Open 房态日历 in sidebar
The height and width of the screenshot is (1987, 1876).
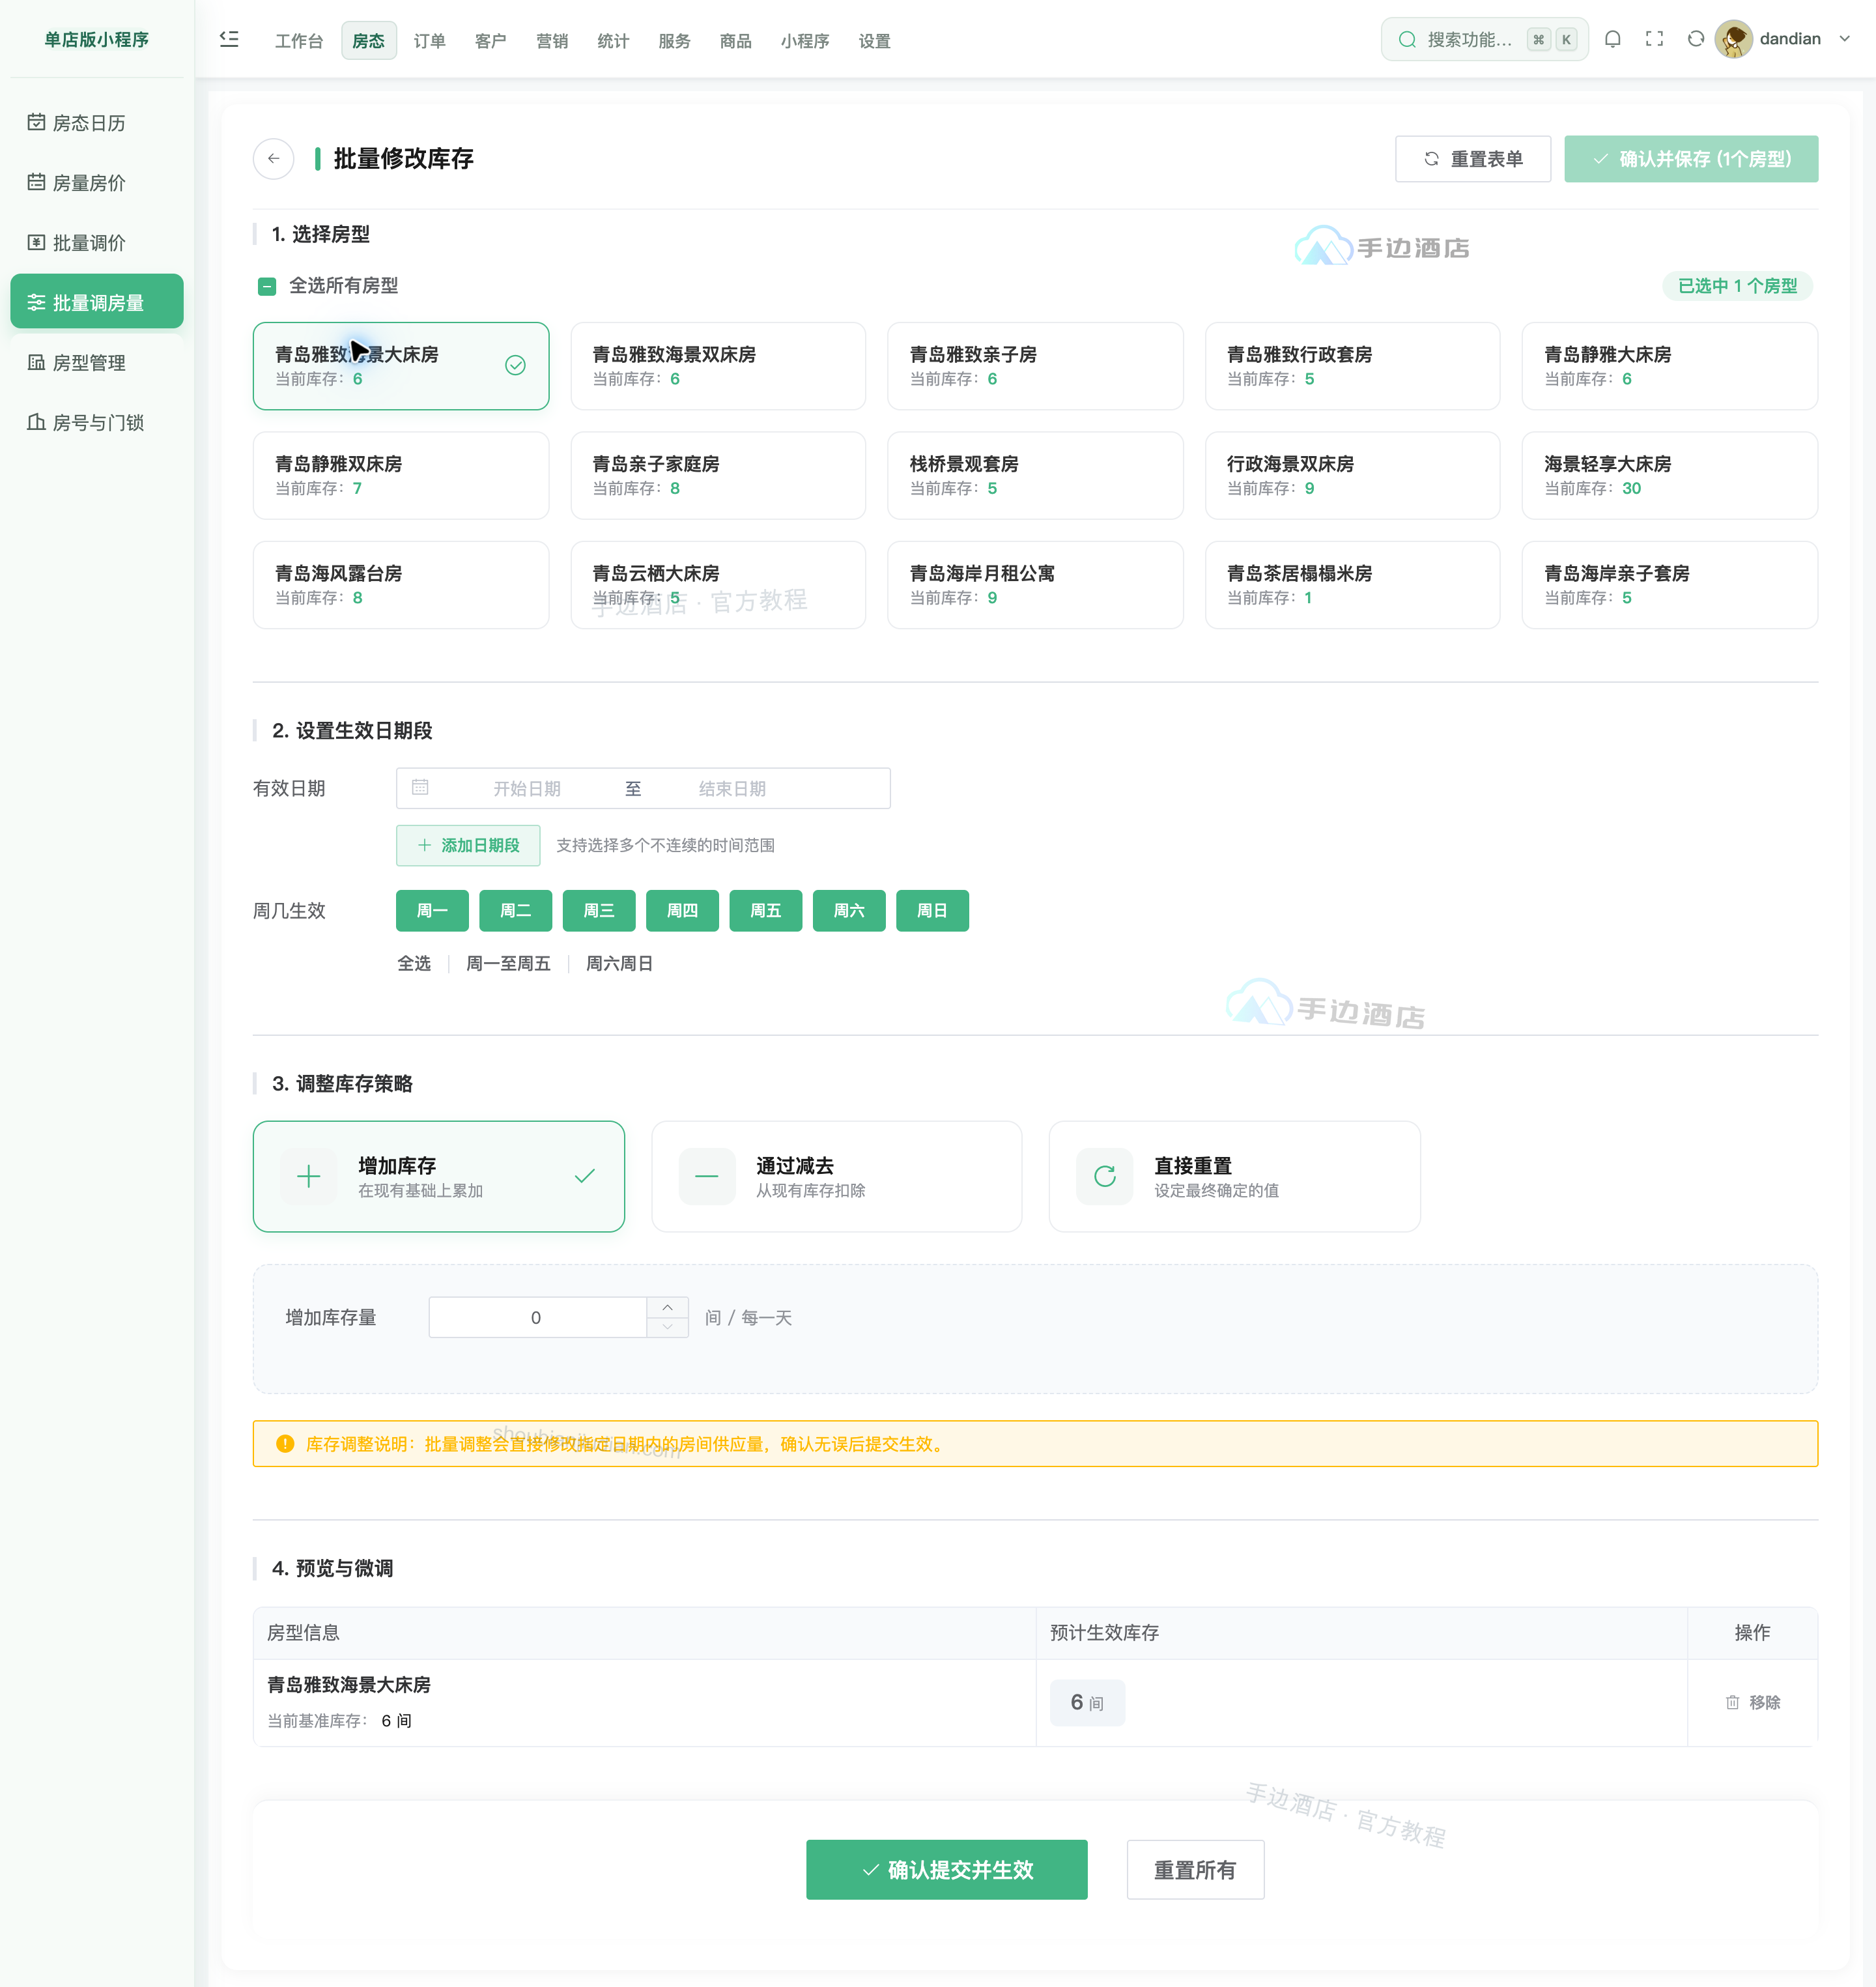97,122
